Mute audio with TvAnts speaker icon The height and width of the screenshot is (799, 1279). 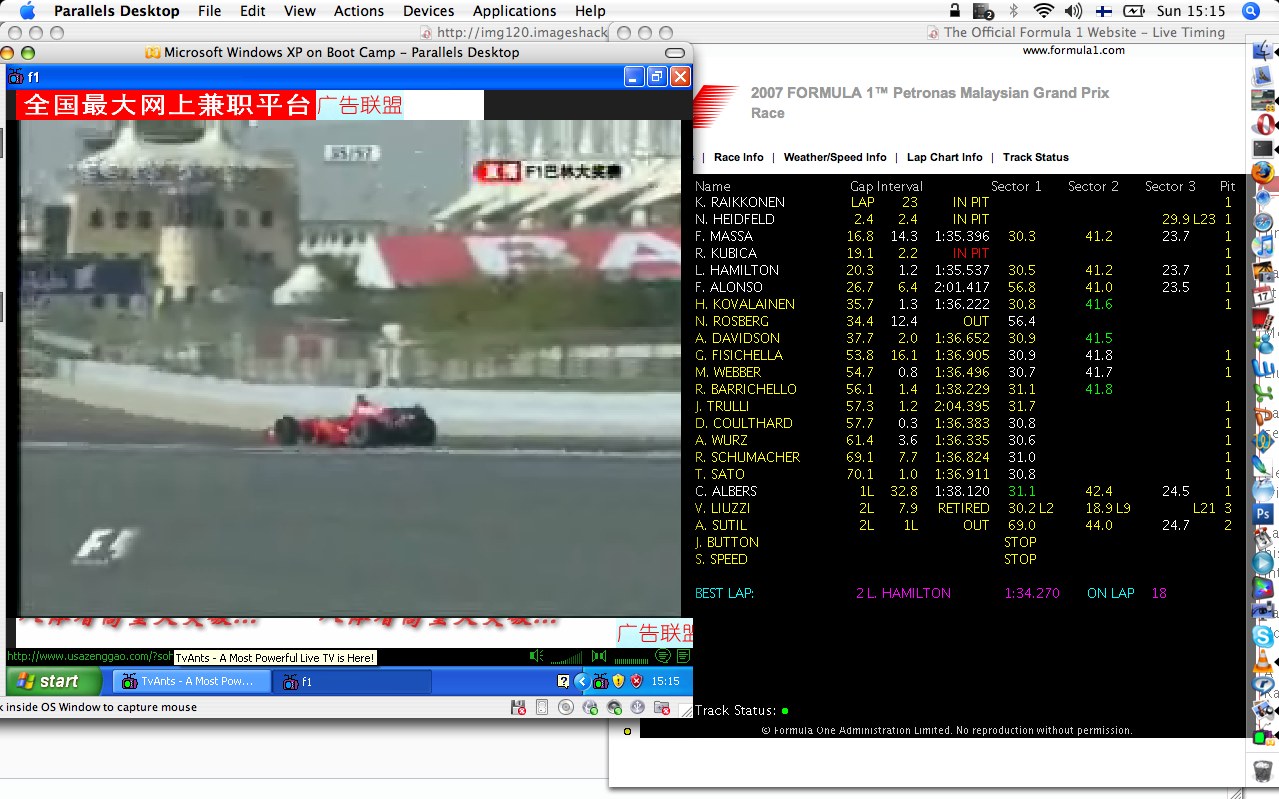(536, 656)
